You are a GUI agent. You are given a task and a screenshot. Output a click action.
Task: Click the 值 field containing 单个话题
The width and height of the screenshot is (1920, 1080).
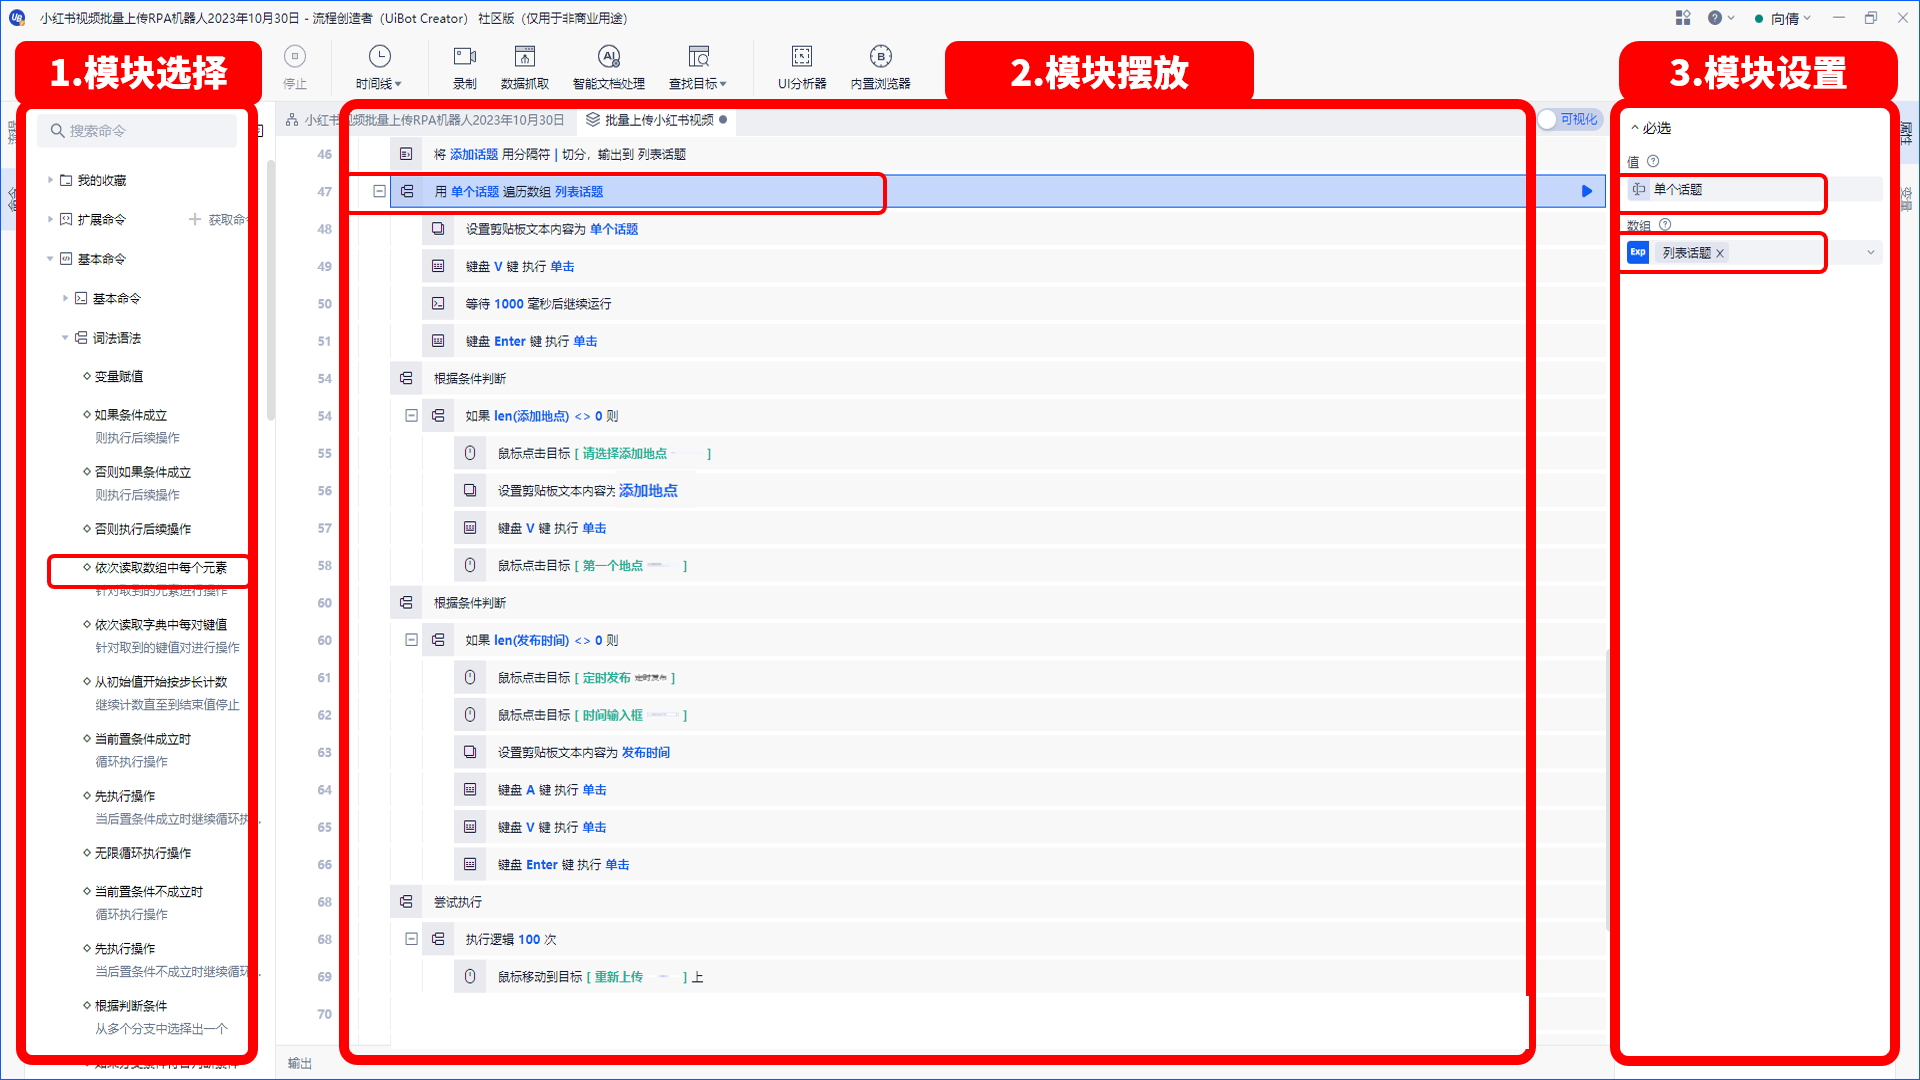tap(1754, 190)
